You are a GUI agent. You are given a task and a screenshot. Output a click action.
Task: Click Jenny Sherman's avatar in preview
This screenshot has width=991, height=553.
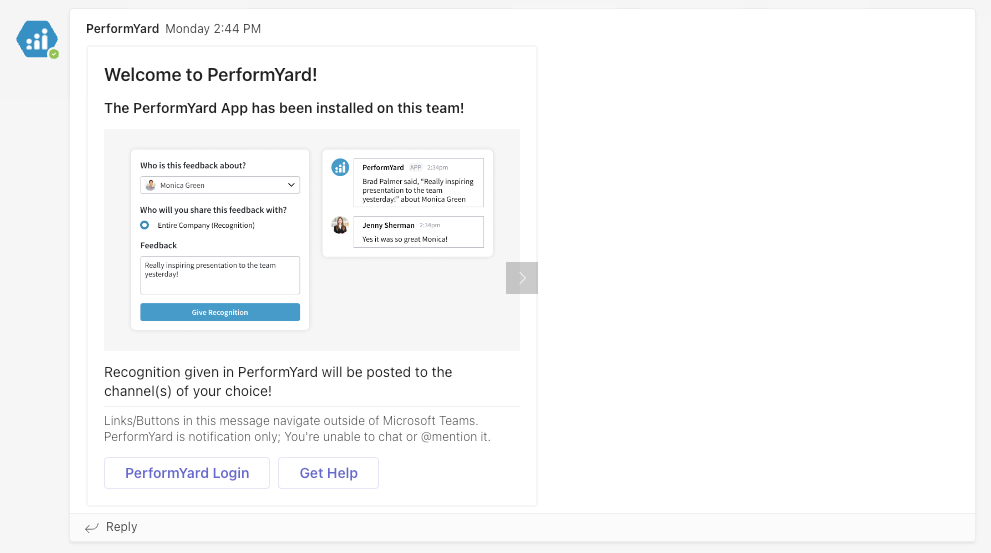(340, 225)
